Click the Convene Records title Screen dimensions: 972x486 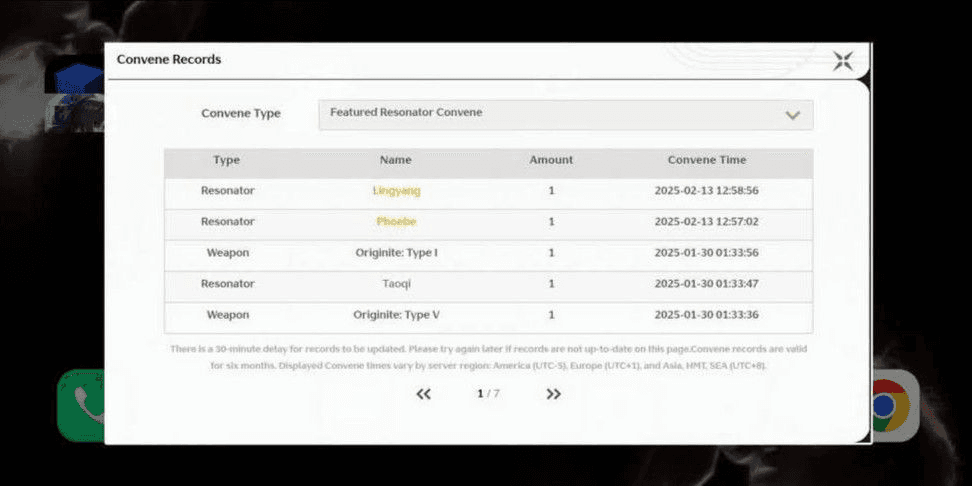(169, 60)
